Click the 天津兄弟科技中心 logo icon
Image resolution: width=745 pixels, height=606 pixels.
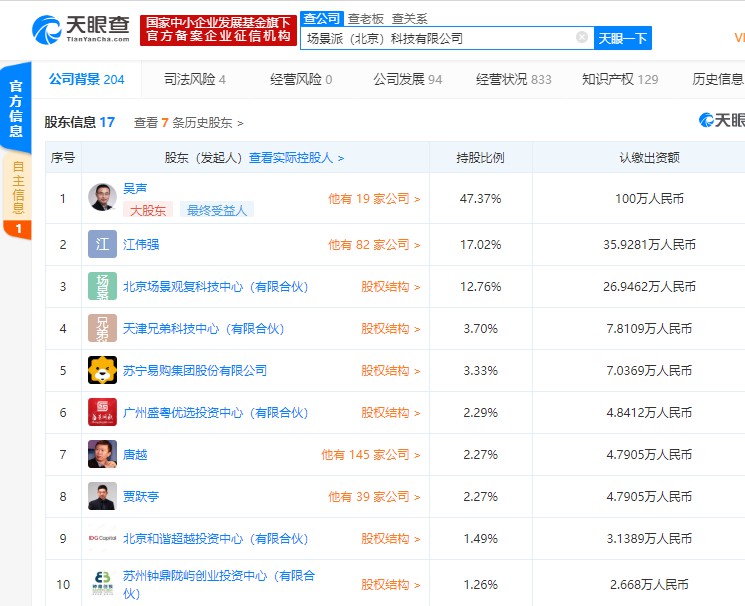point(102,327)
